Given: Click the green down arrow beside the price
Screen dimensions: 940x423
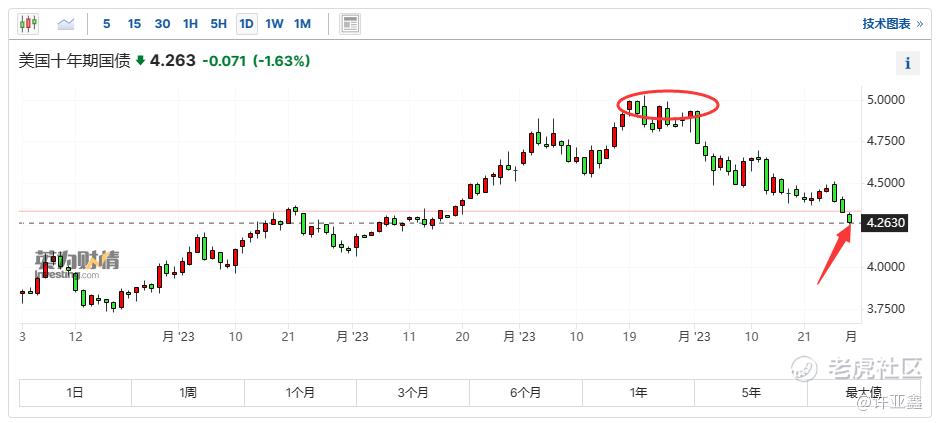Looking at the screenshot, I should click(x=141, y=61).
